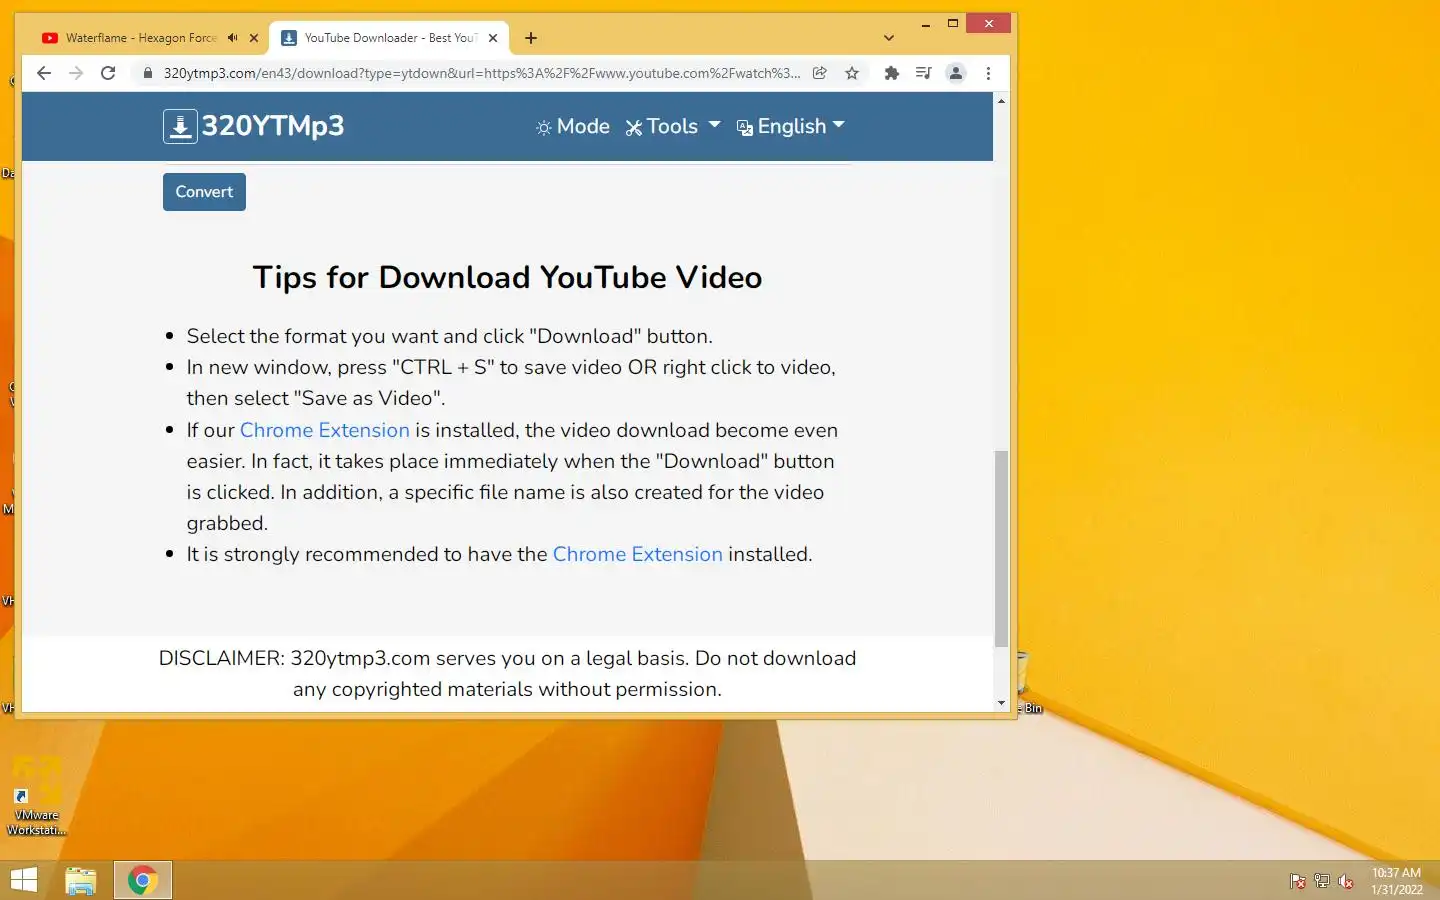Image resolution: width=1440 pixels, height=900 pixels.
Task: Click the network tray icon
Action: (1322, 881)
